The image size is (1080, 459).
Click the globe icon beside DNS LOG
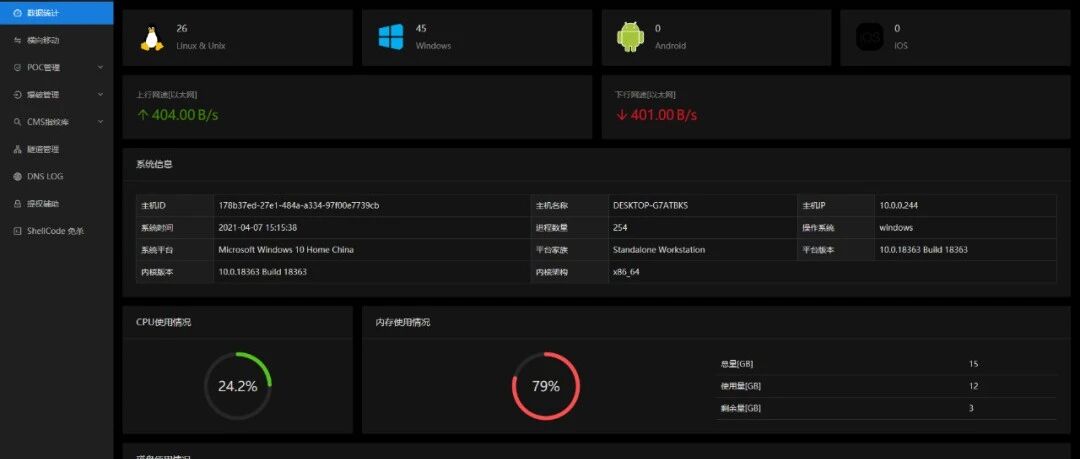[17, 176]
